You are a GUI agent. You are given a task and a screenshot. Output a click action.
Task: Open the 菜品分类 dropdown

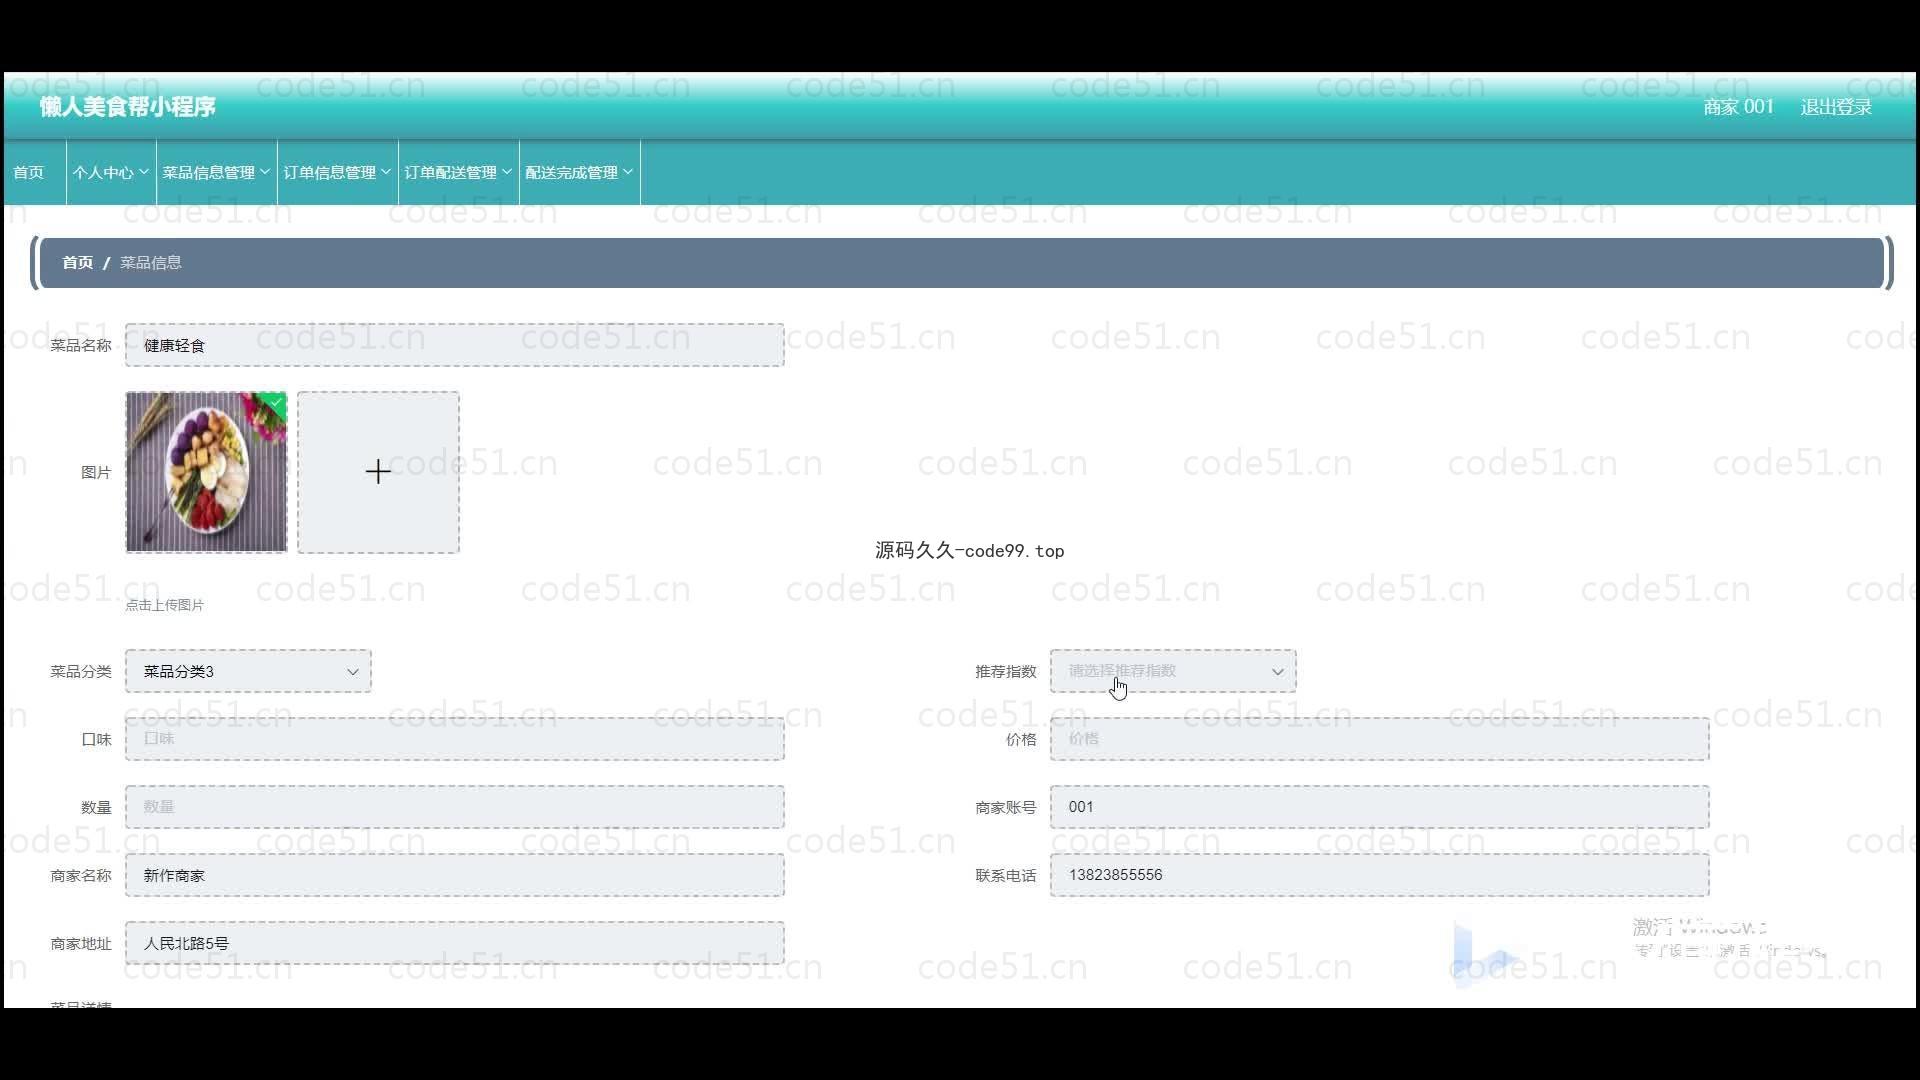[248, 671]
